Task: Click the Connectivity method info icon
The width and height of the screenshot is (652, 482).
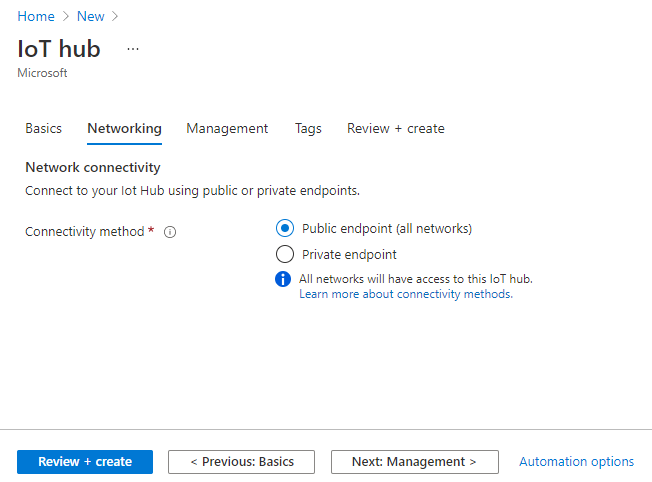Action: coord(170,232)
